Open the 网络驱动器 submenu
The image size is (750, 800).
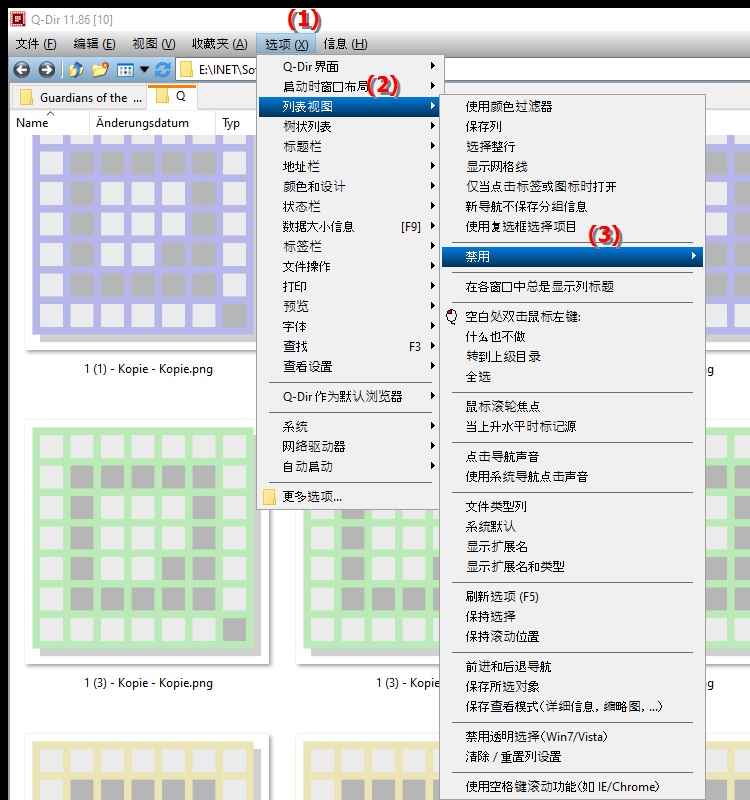(x=349, y=446)
